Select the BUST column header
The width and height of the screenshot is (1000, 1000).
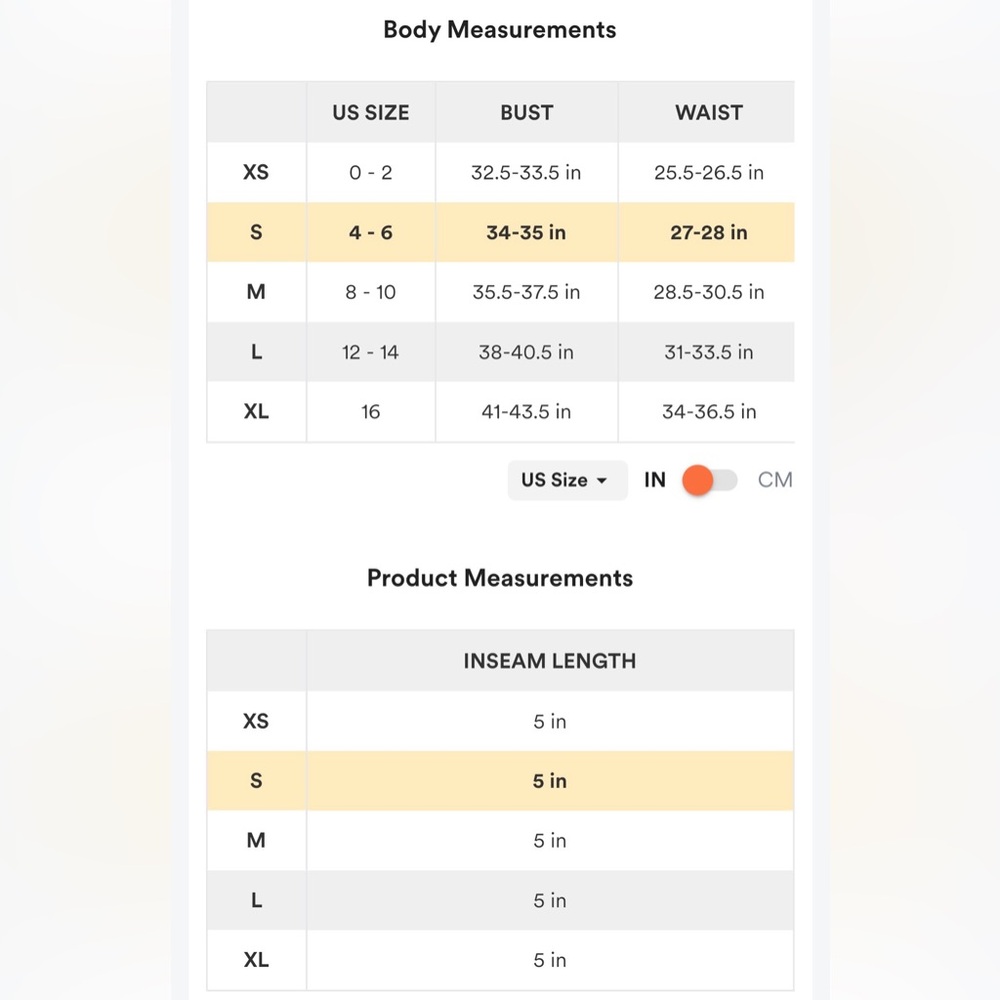(526, 113)
